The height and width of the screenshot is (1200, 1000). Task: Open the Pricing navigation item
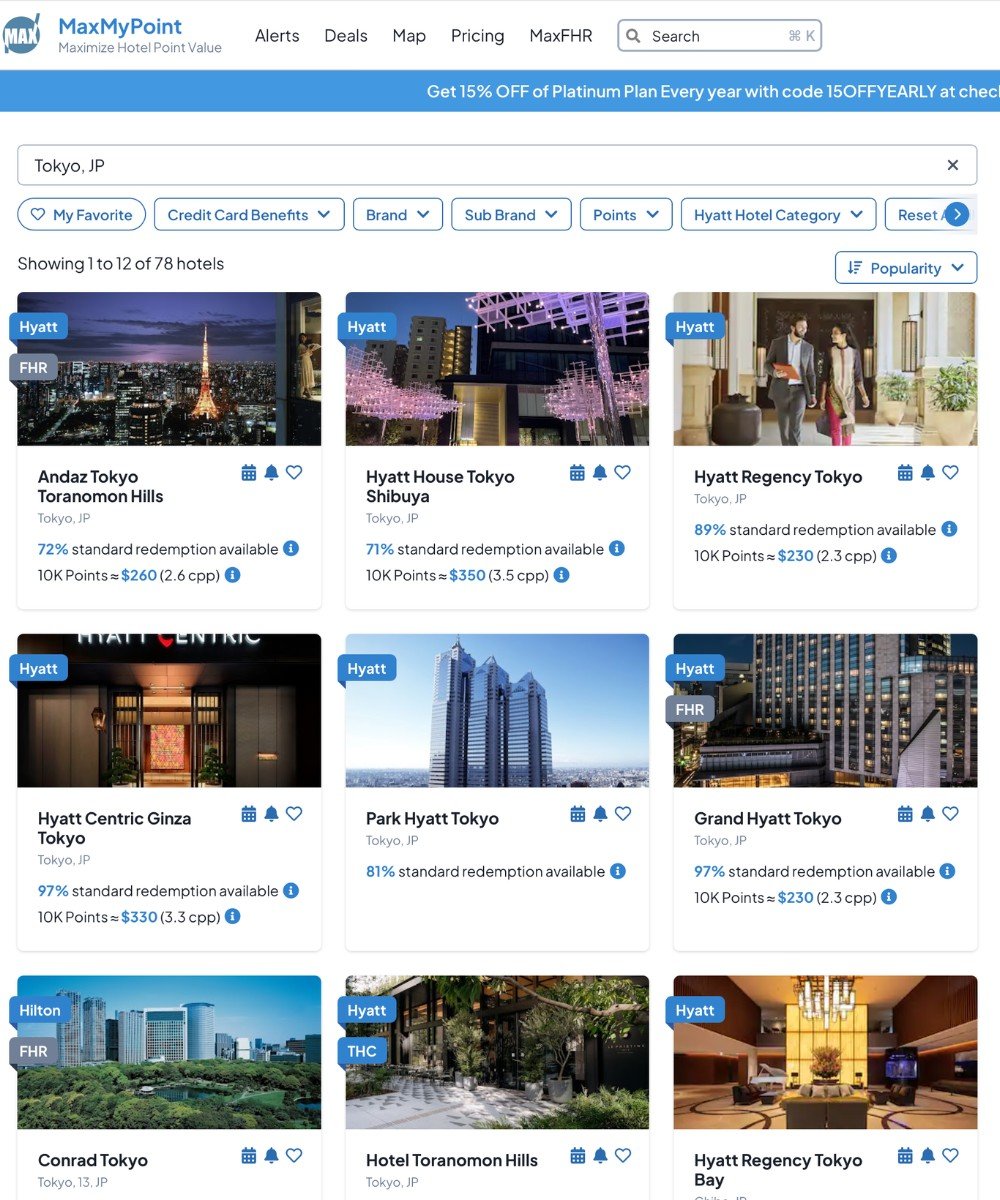coord(478,36)
